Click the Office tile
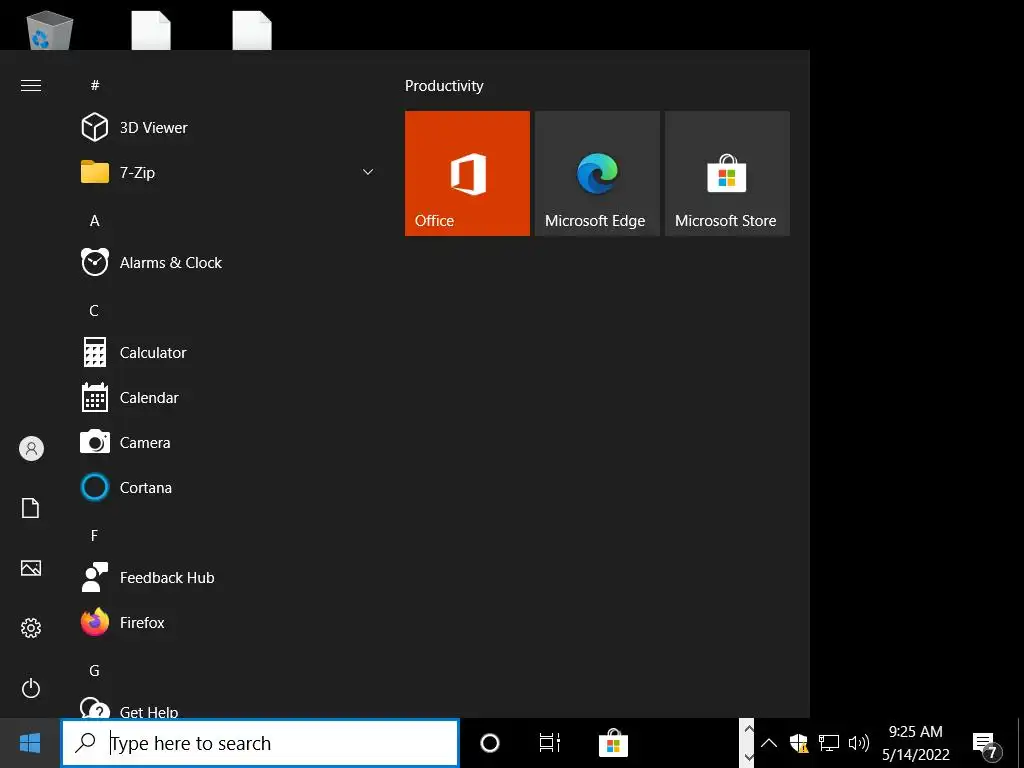 tap(467, 173)
